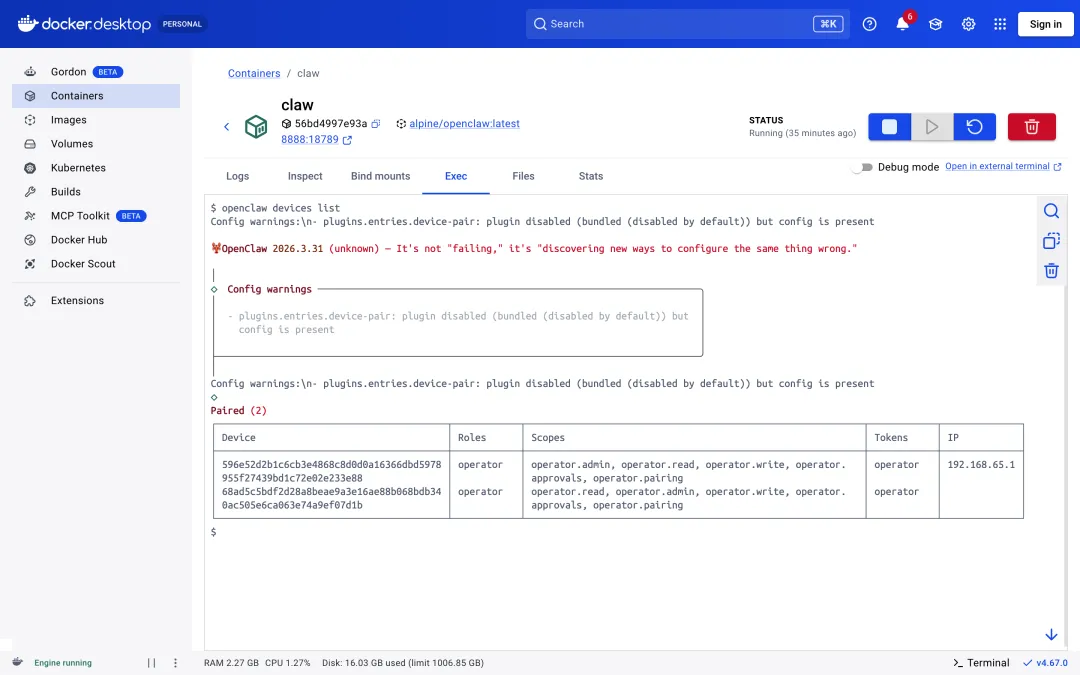Open Docker Scout in the sidebar
1080x675 pixels.
tap(96, 264)
